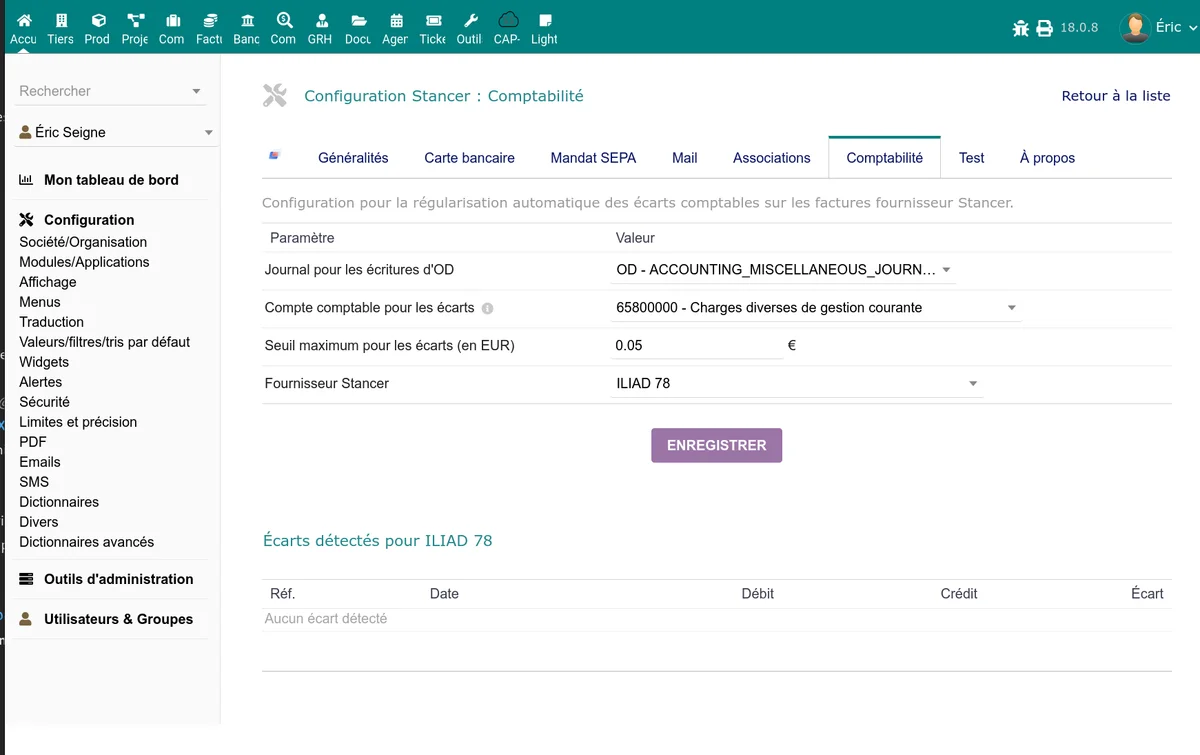This screenshot has height=755, width=1200.
Task: Open the Widgets sidebar entry
Action: pos(44,362)
